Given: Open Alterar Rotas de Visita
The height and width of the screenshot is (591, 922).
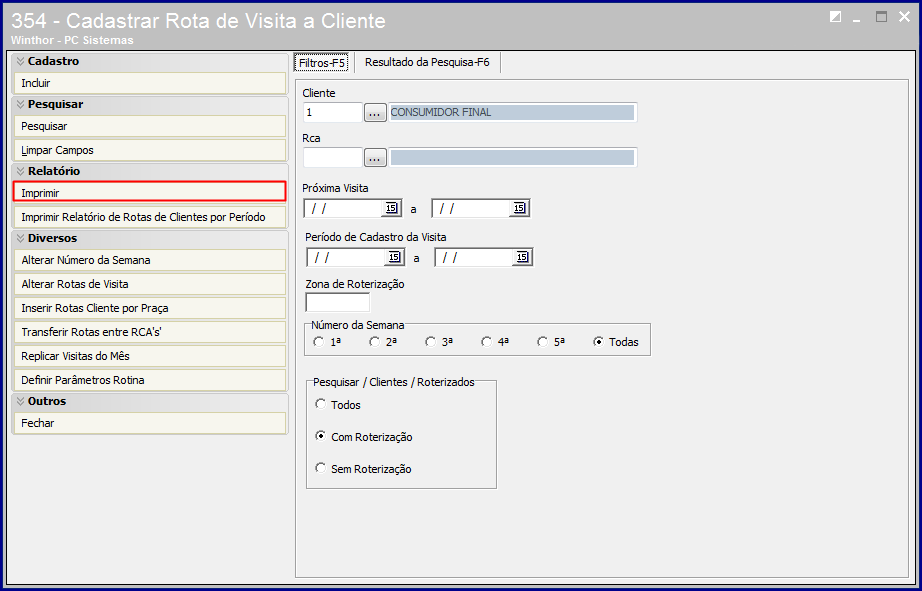Looking at the screenshot, I should coord(149,284).
